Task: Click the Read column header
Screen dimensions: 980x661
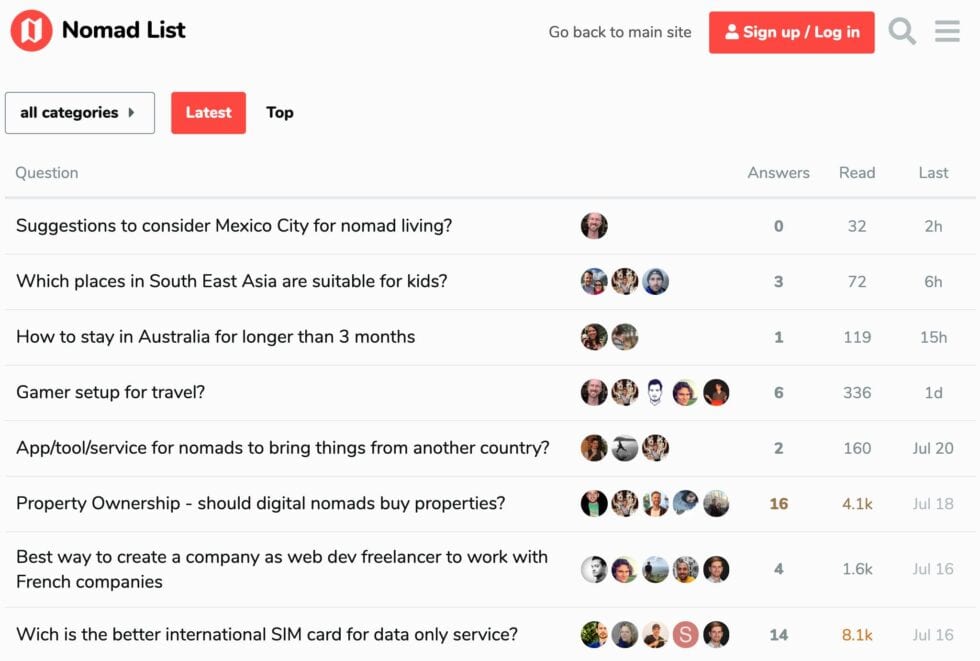Action: point(857,172)
